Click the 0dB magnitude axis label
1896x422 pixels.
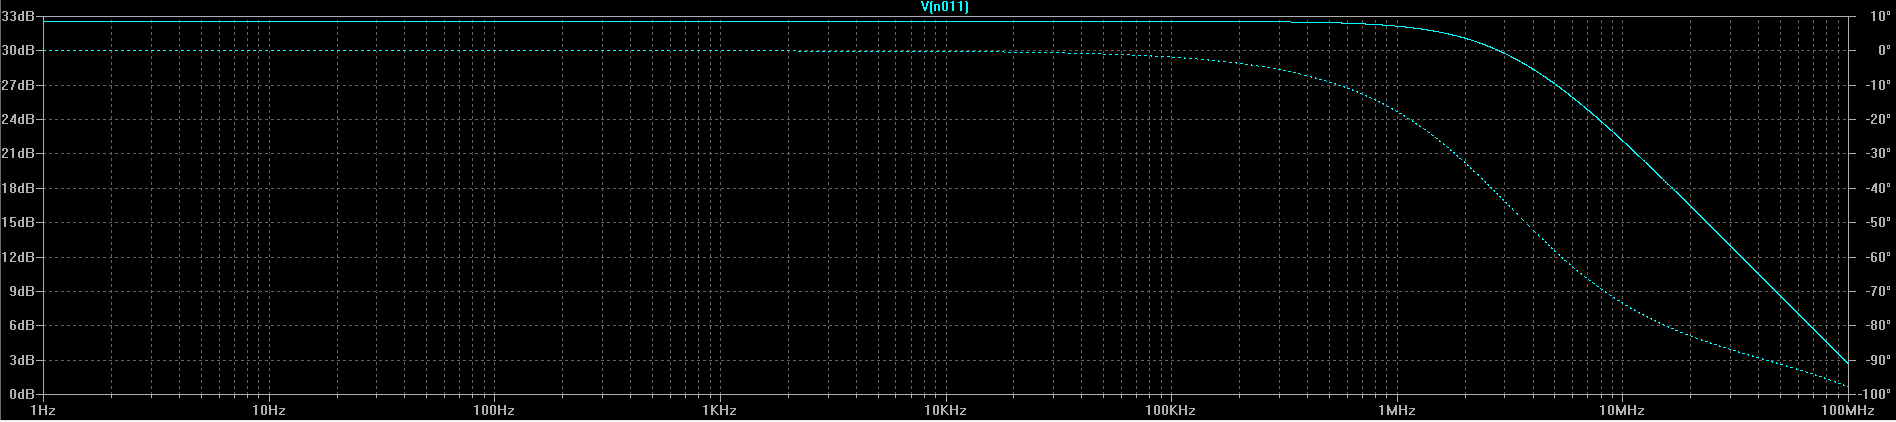tap(22, 395)
